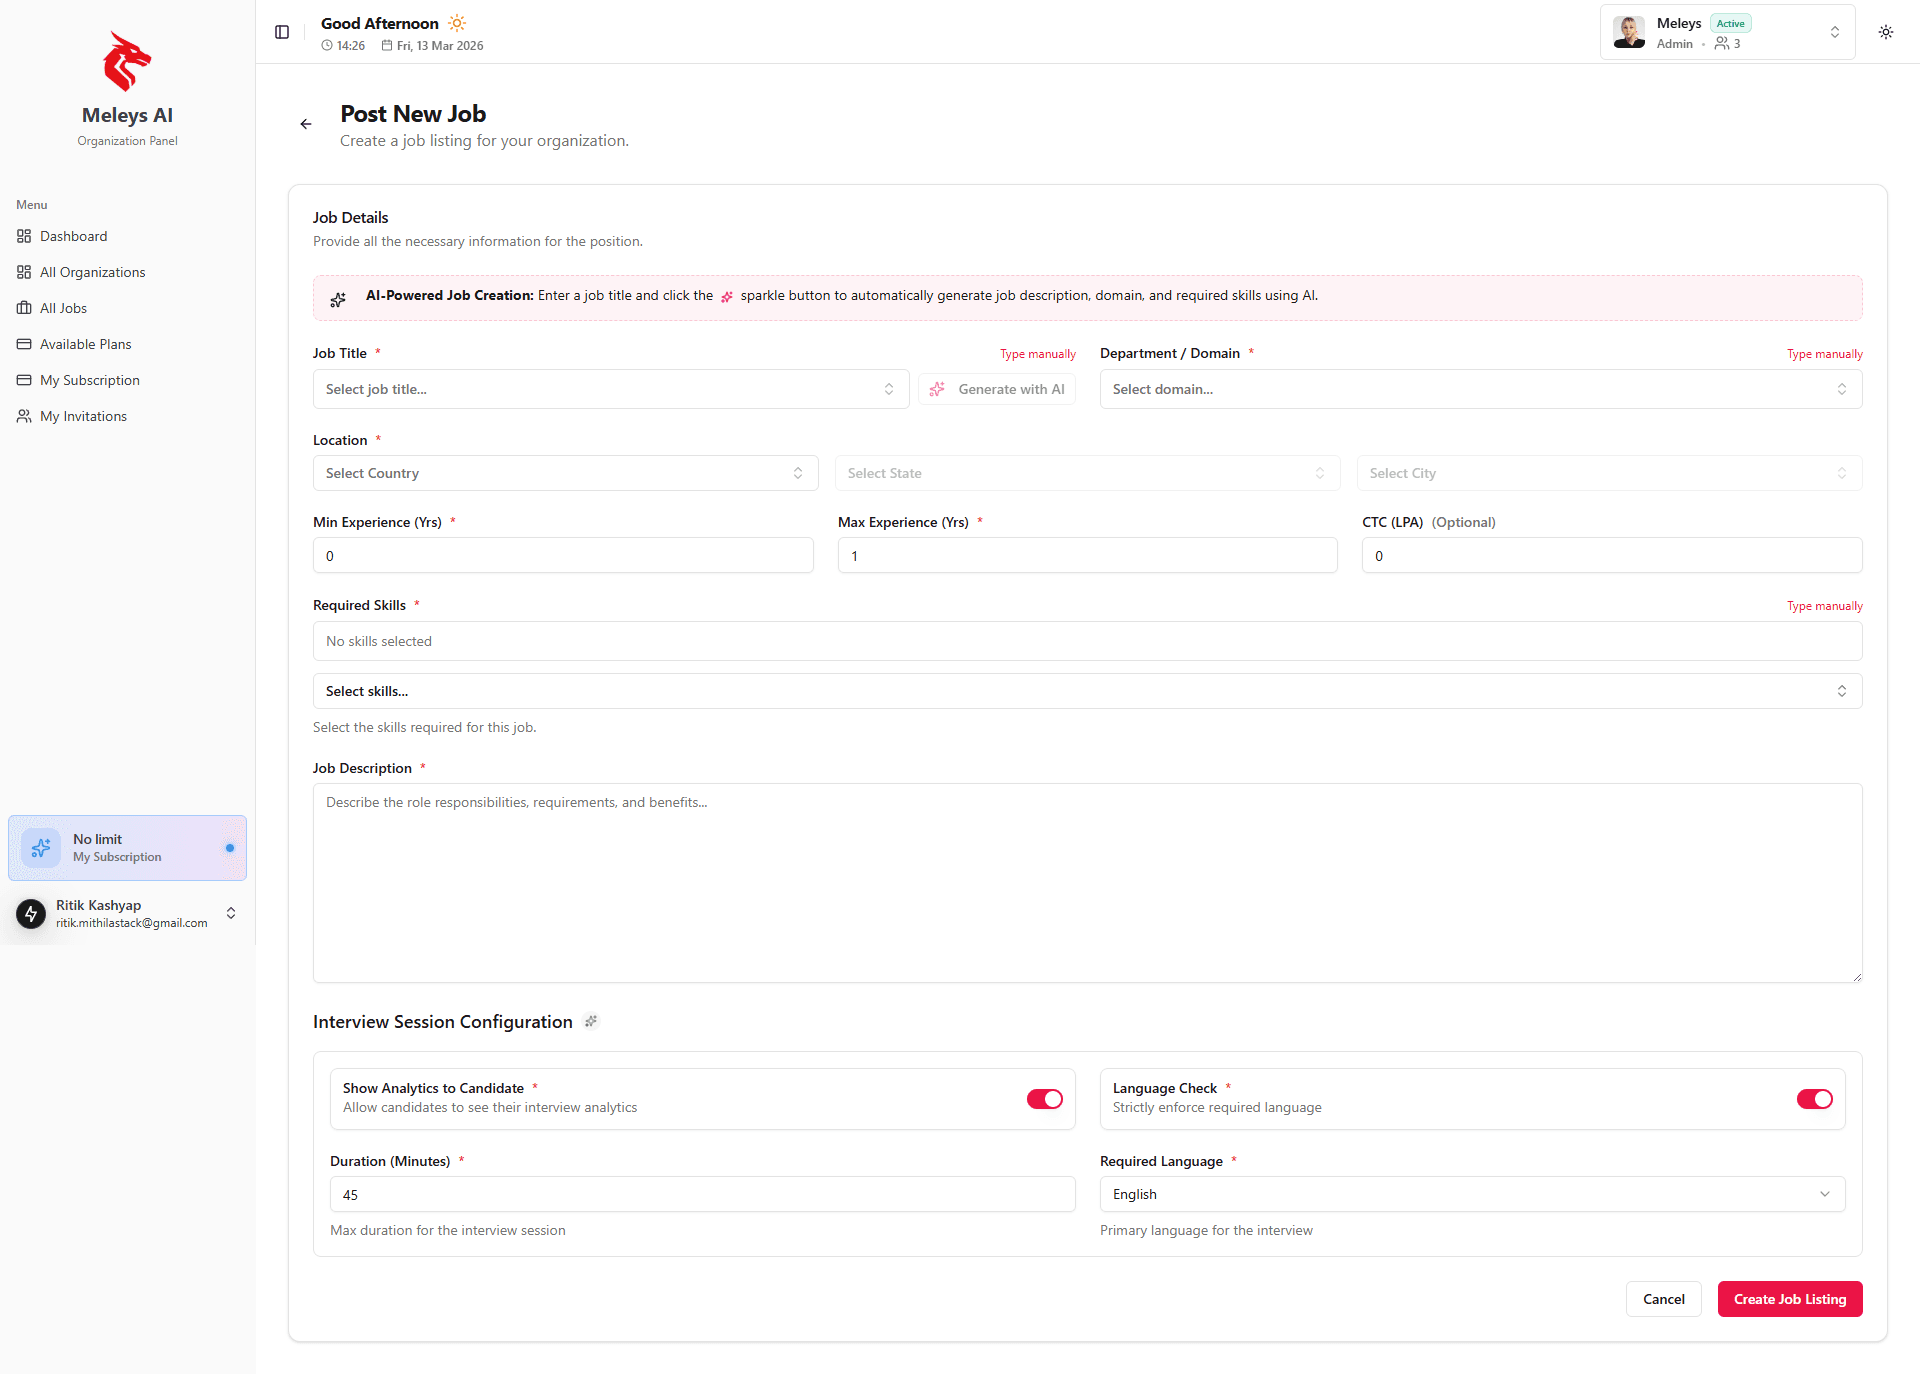Click the sparkle icon next to Interview Session Configuration
Screen dimensions: 1920x1374
click(x=591, y=1021)
